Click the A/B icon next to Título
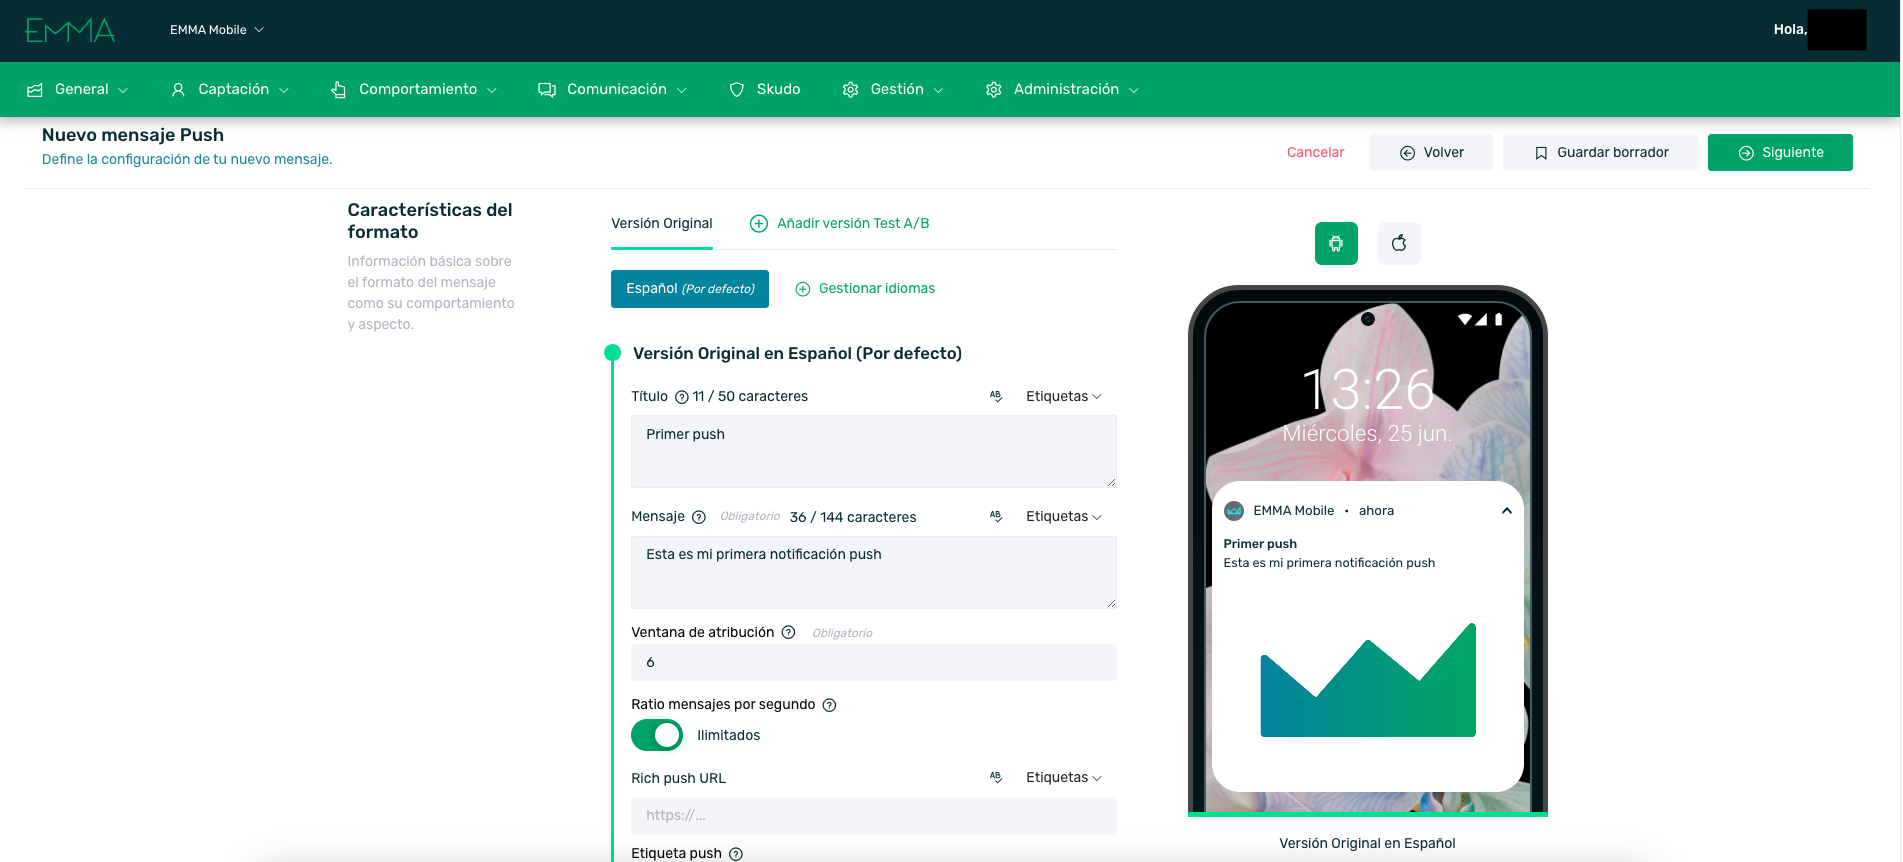The width and height of the screenshot is (1903, 862). [996, 397]
